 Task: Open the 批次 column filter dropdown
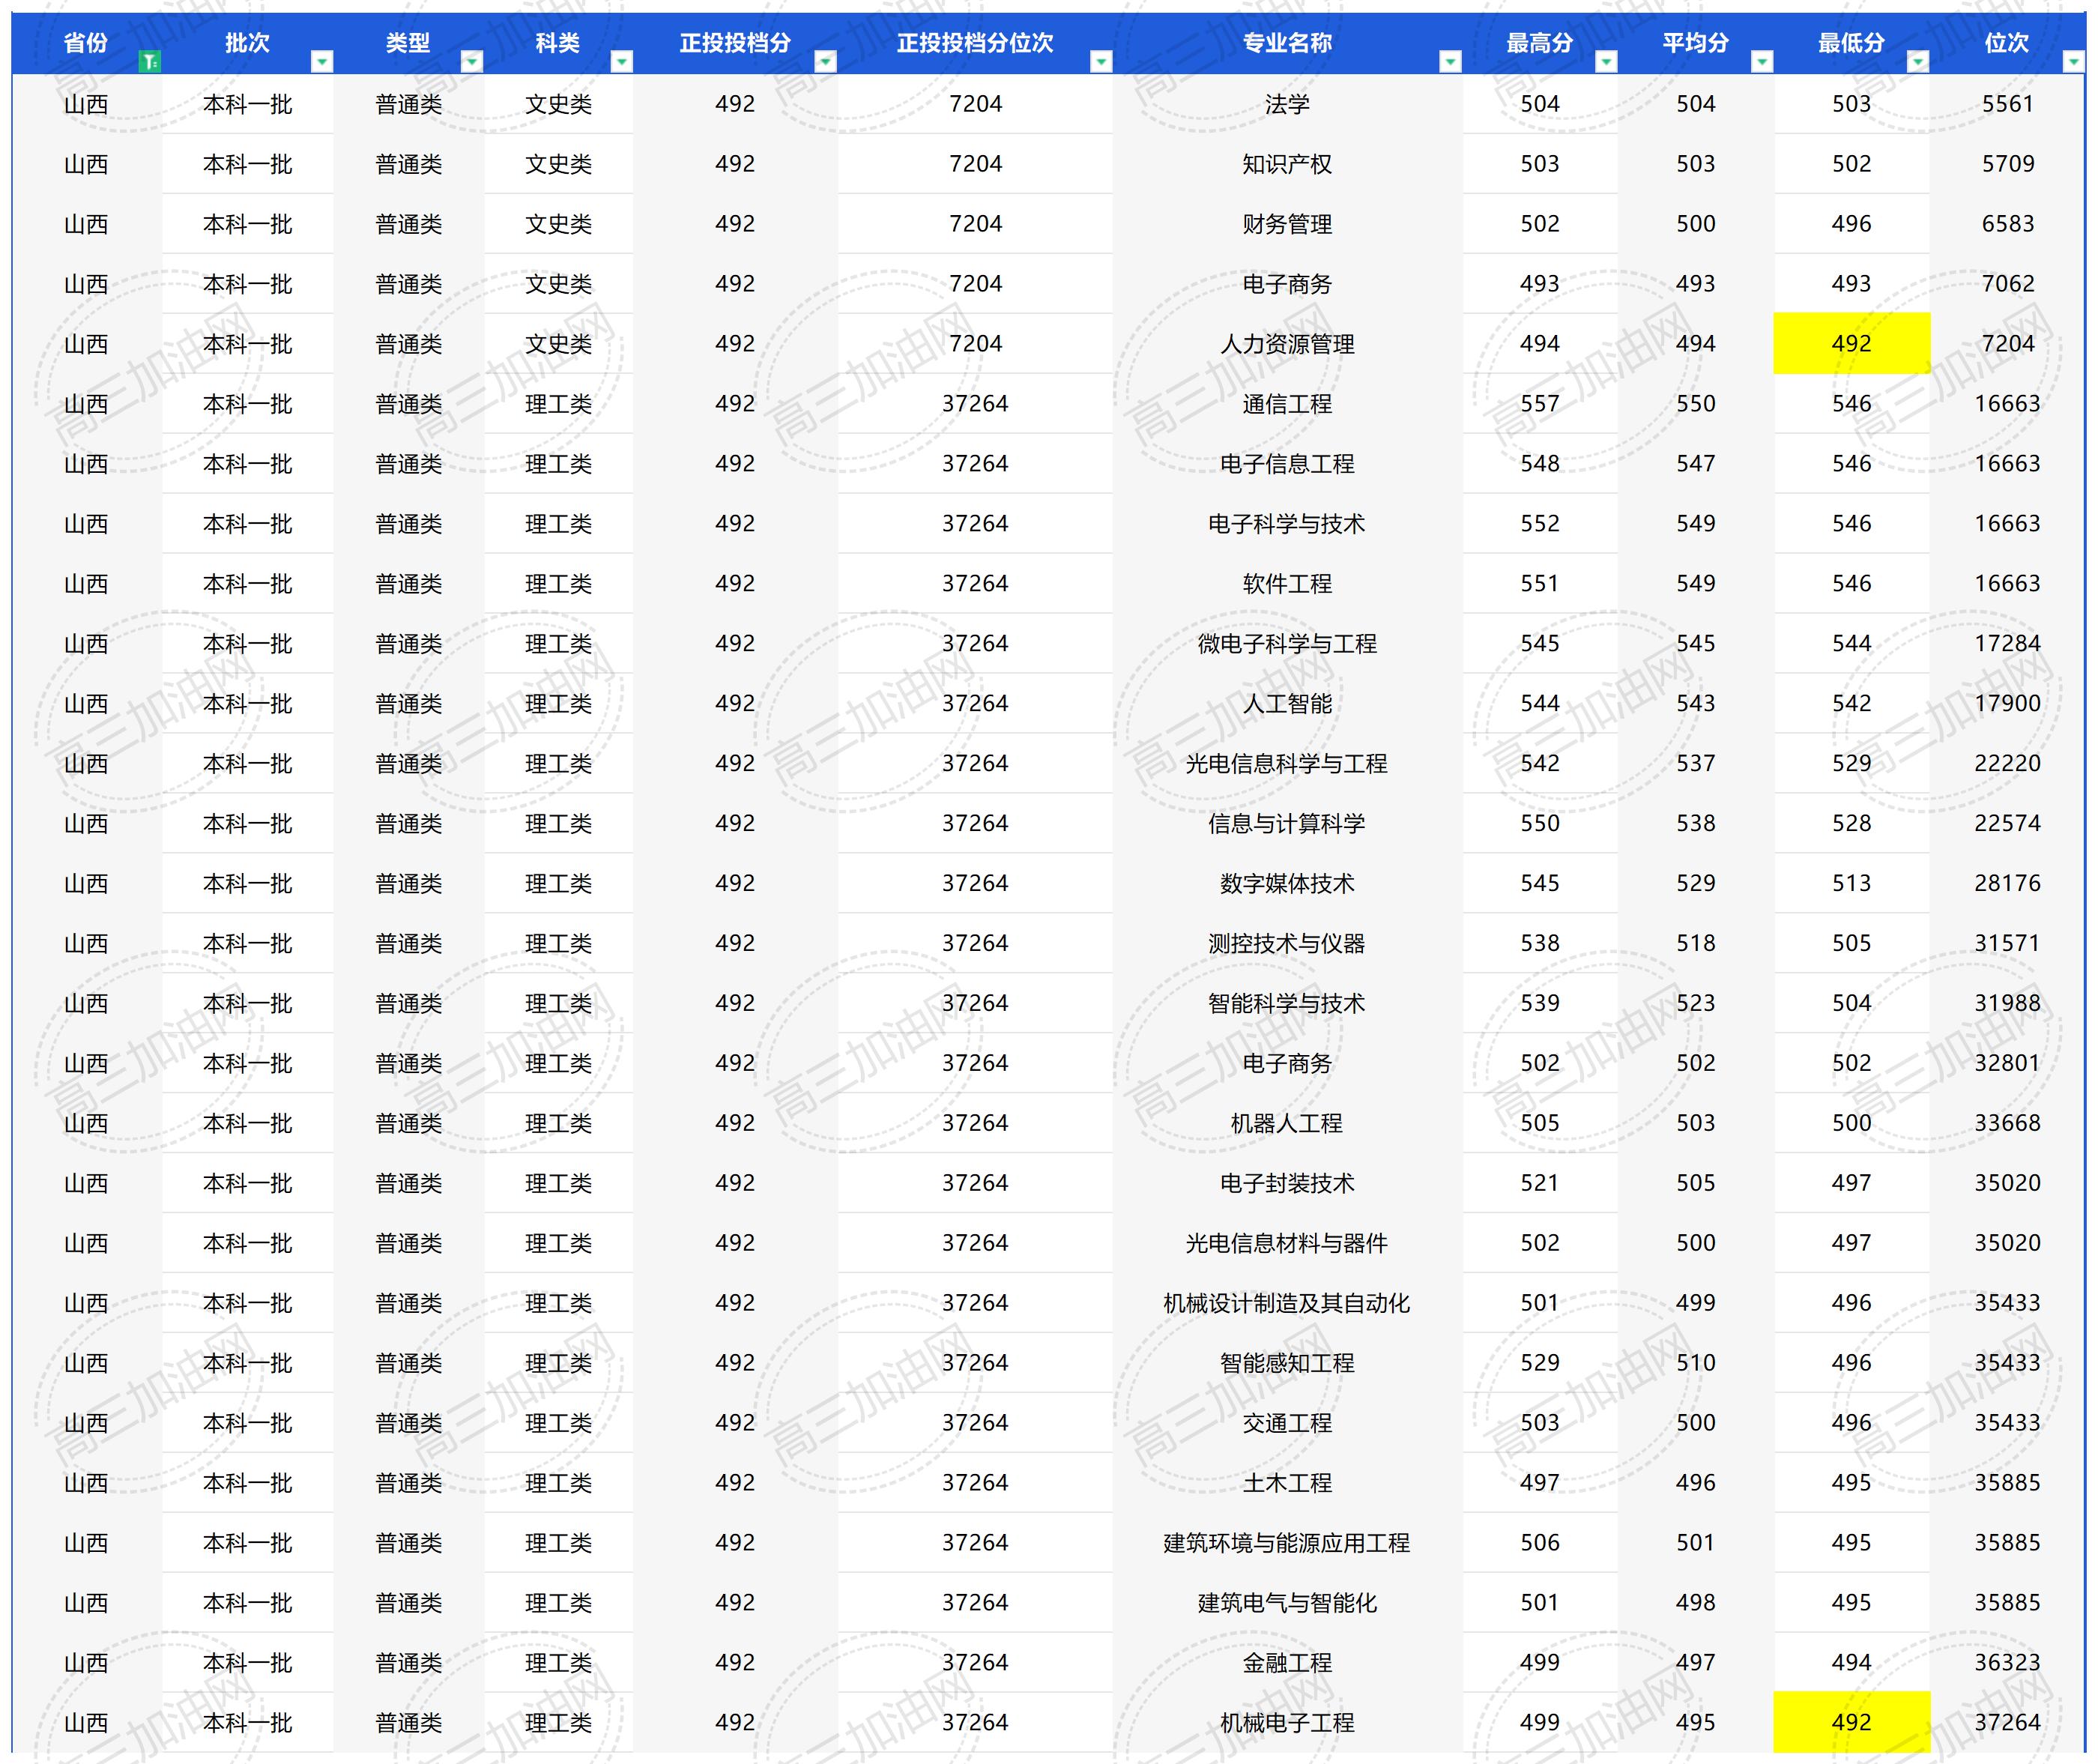(322, 62)
